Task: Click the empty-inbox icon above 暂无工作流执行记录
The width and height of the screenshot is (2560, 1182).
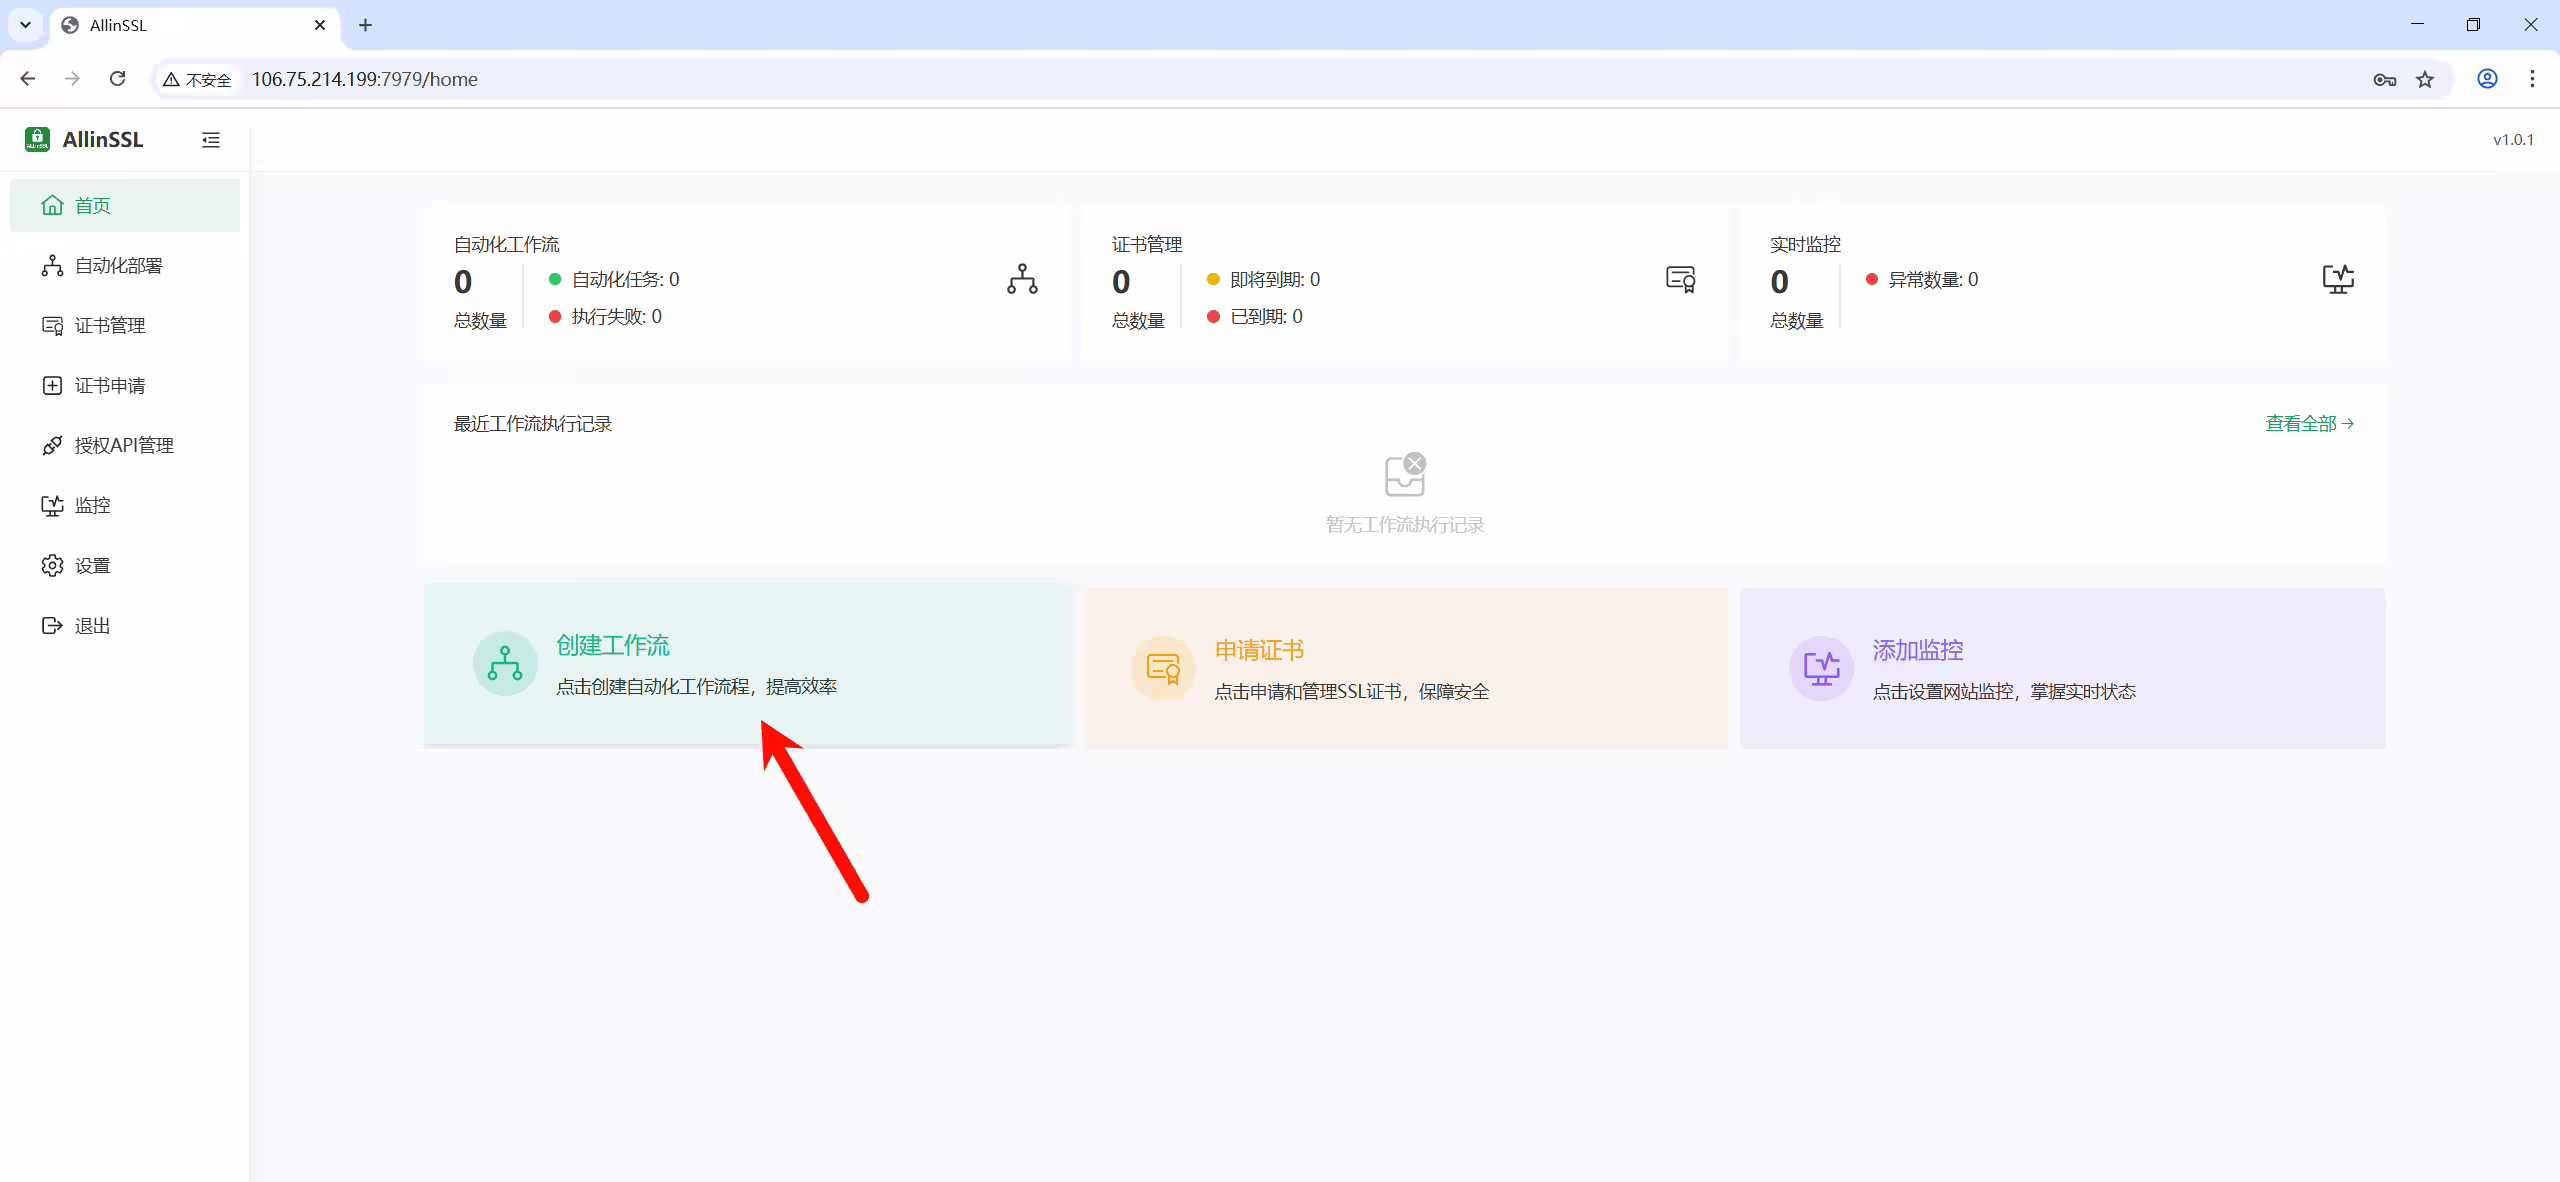Action: click(1405, 475)
